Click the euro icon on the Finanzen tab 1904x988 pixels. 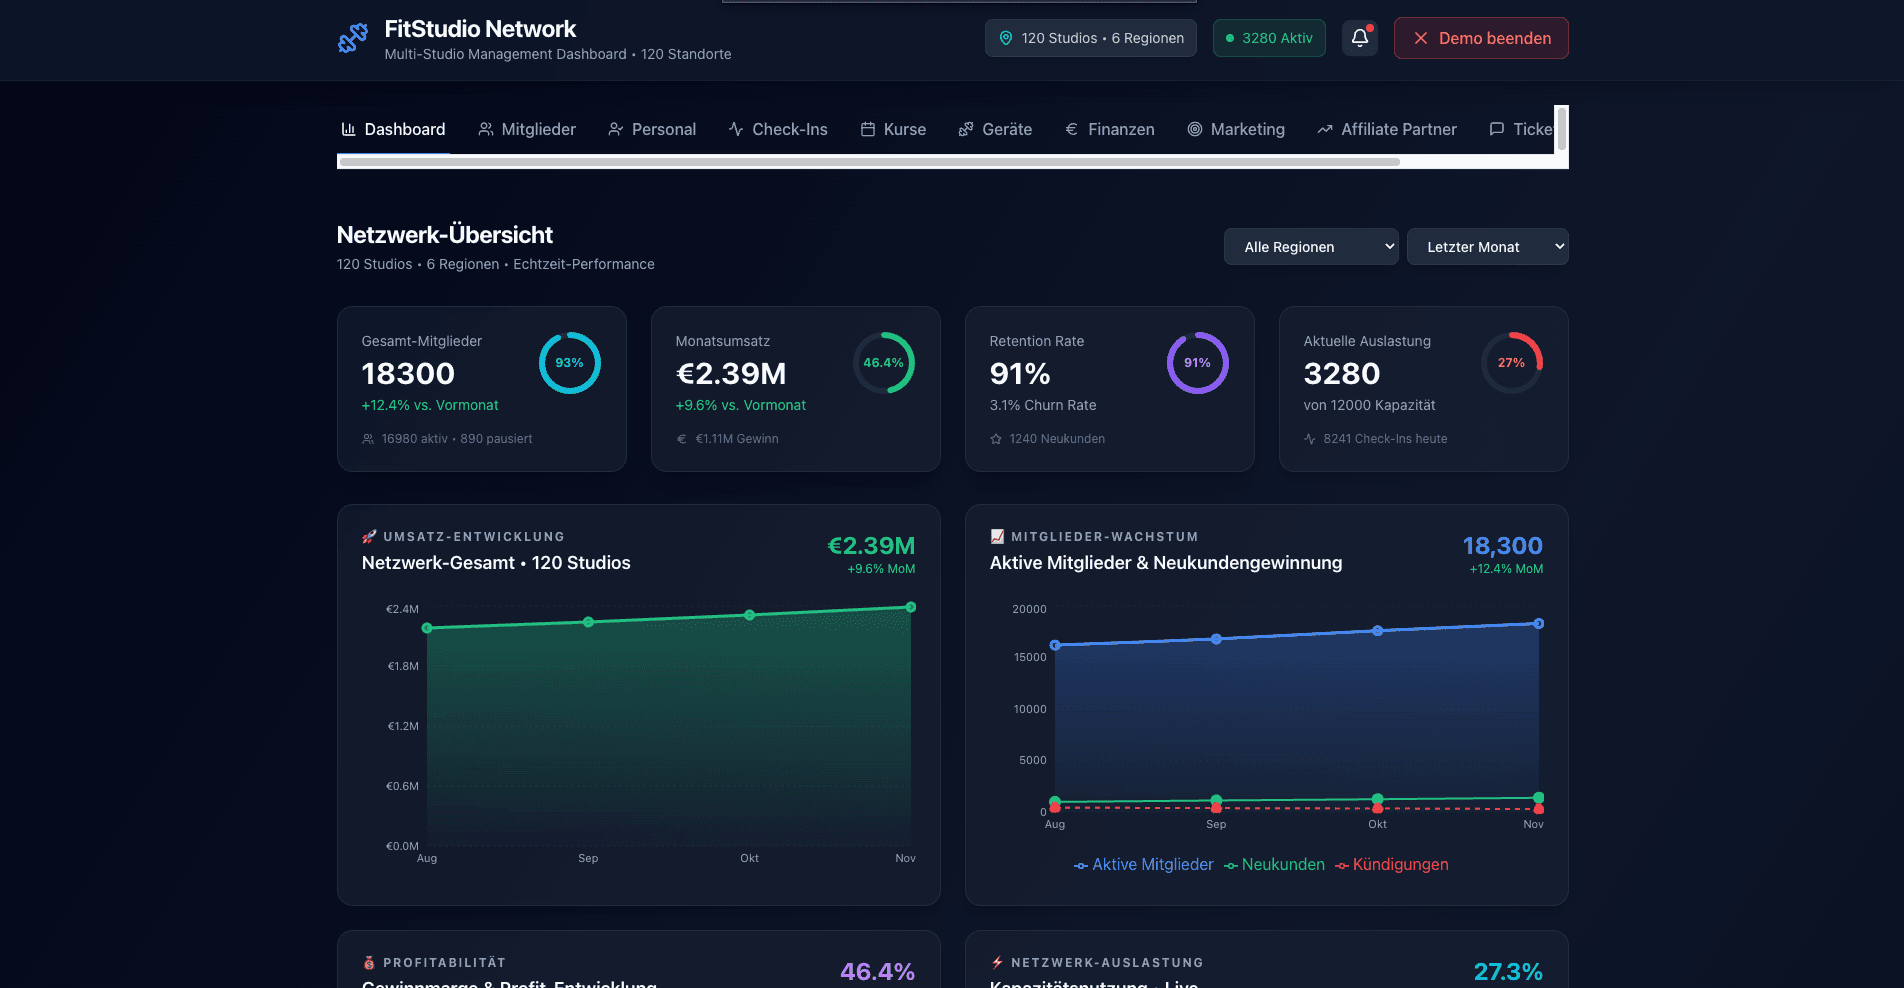(x=1070, y=129)
